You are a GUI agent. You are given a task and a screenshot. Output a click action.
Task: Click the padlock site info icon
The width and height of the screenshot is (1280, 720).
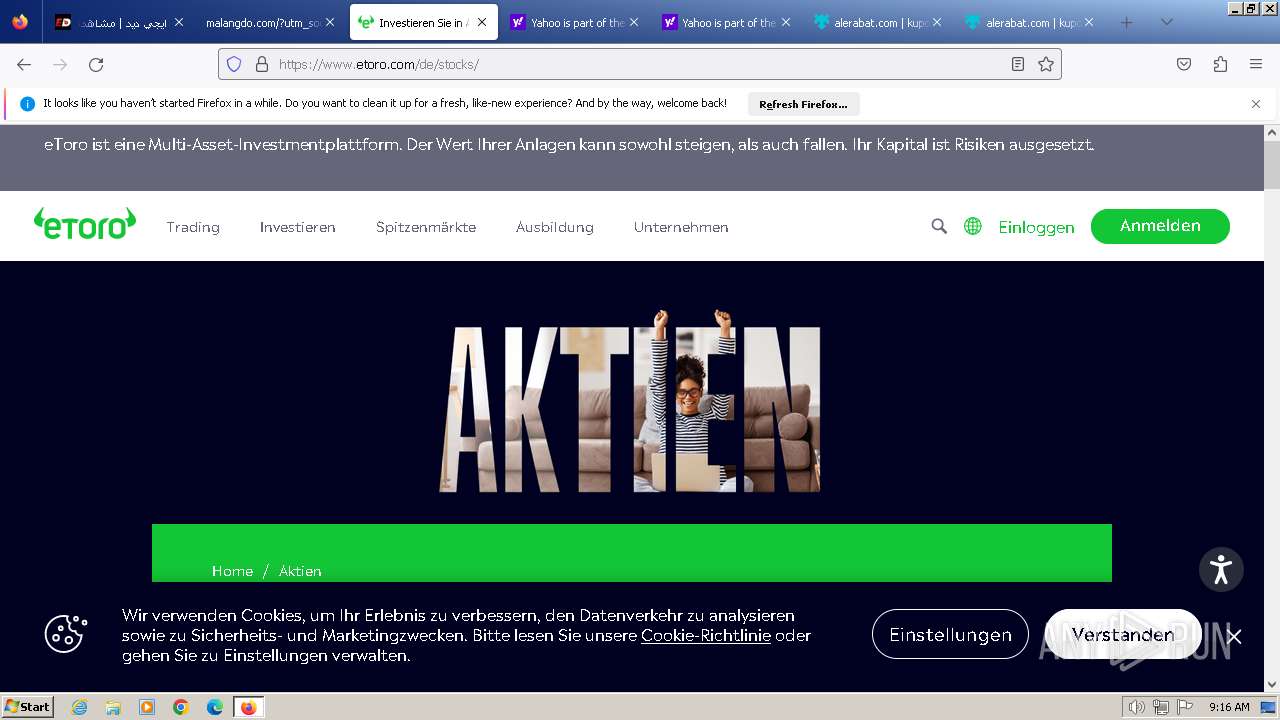(x=262, y=64)
